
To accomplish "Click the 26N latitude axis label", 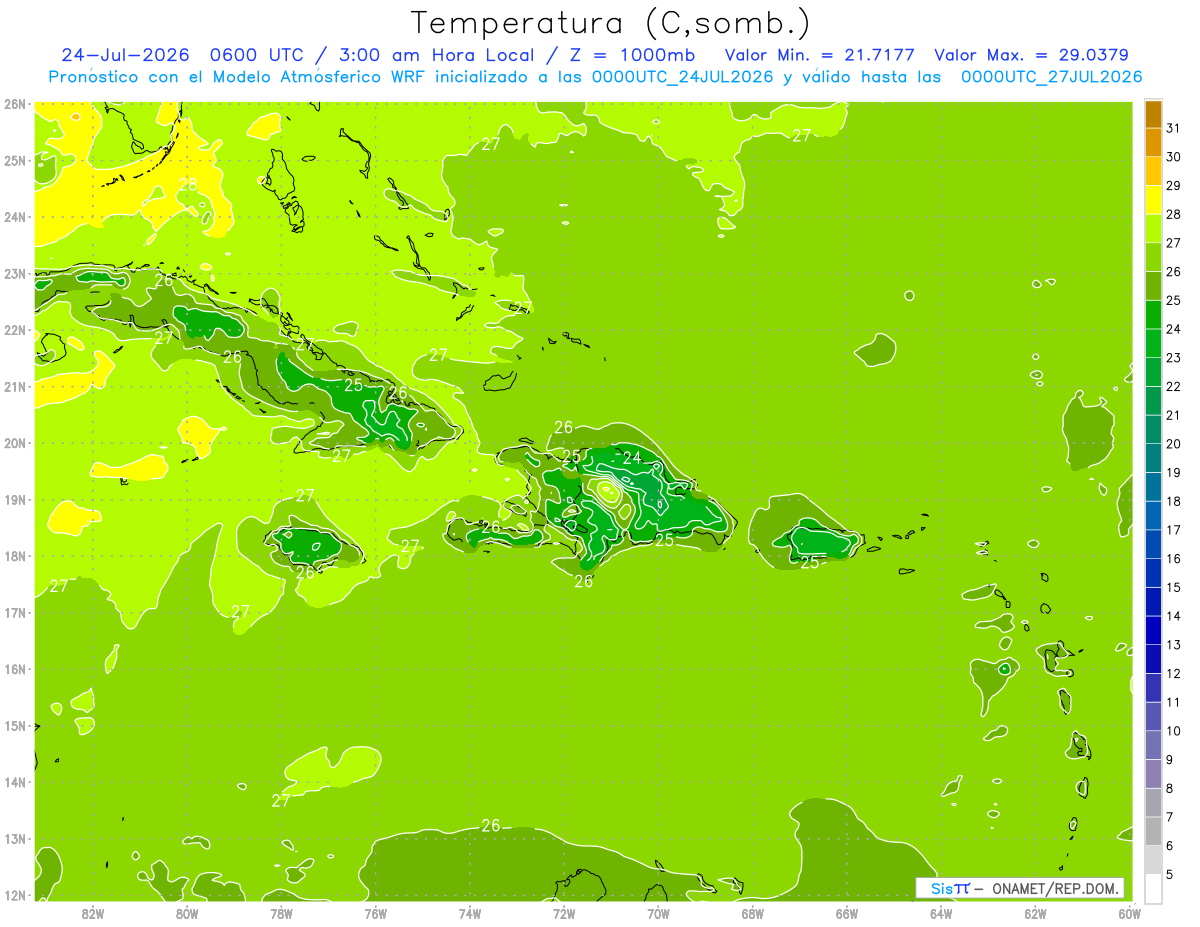I will (15, 104).
